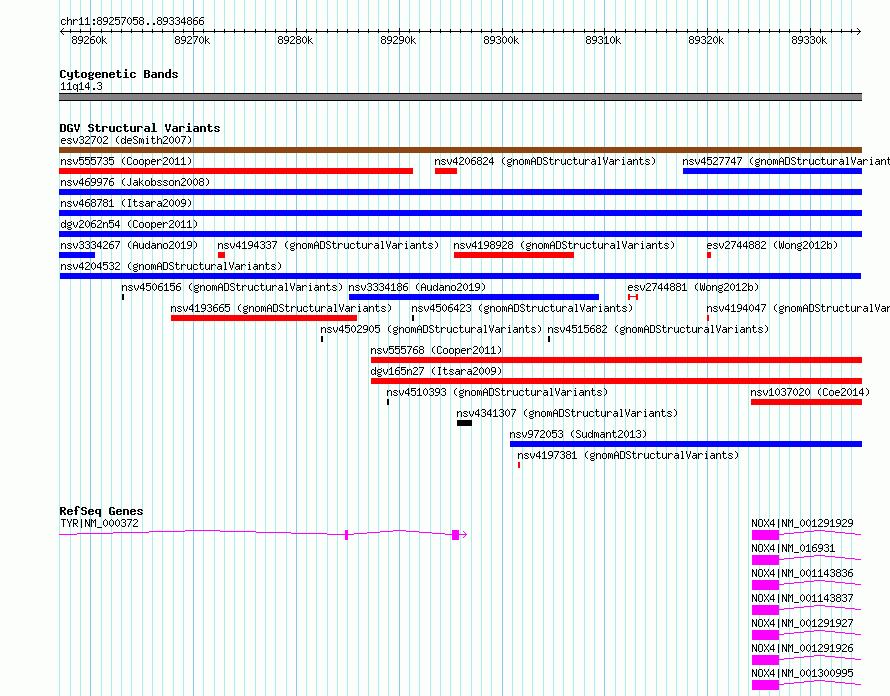Open NOX4|NM_016931 transcript label
Screen dimensions: 890x696
click(x=793, y=548)
